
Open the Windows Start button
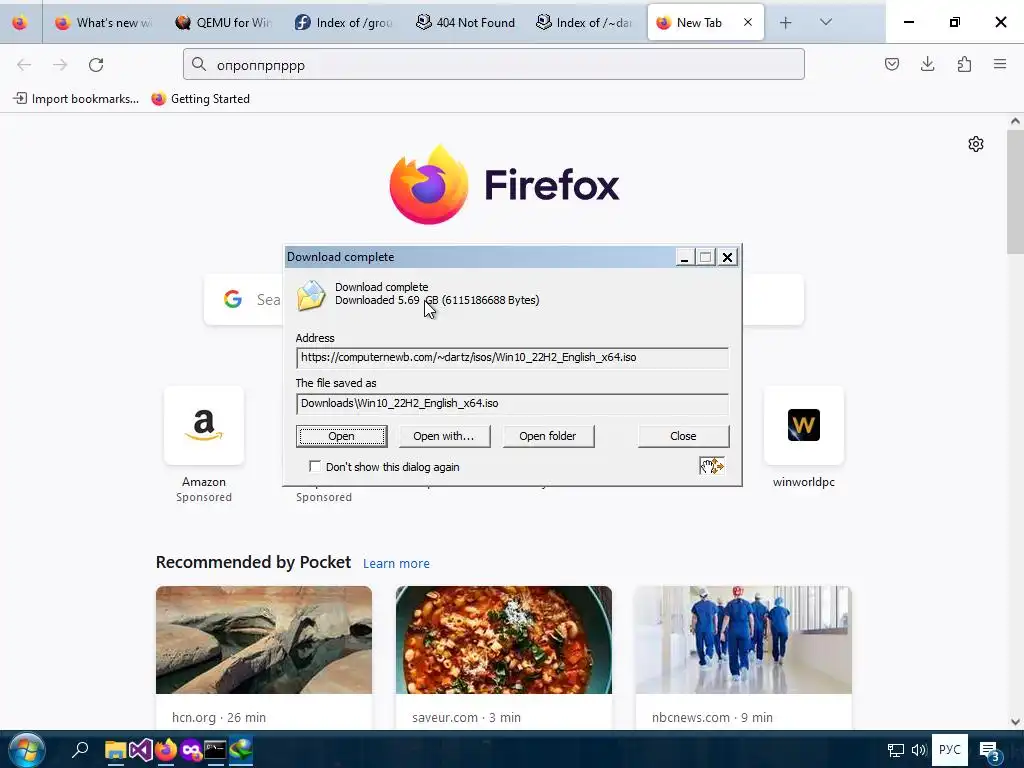[27, 750]
